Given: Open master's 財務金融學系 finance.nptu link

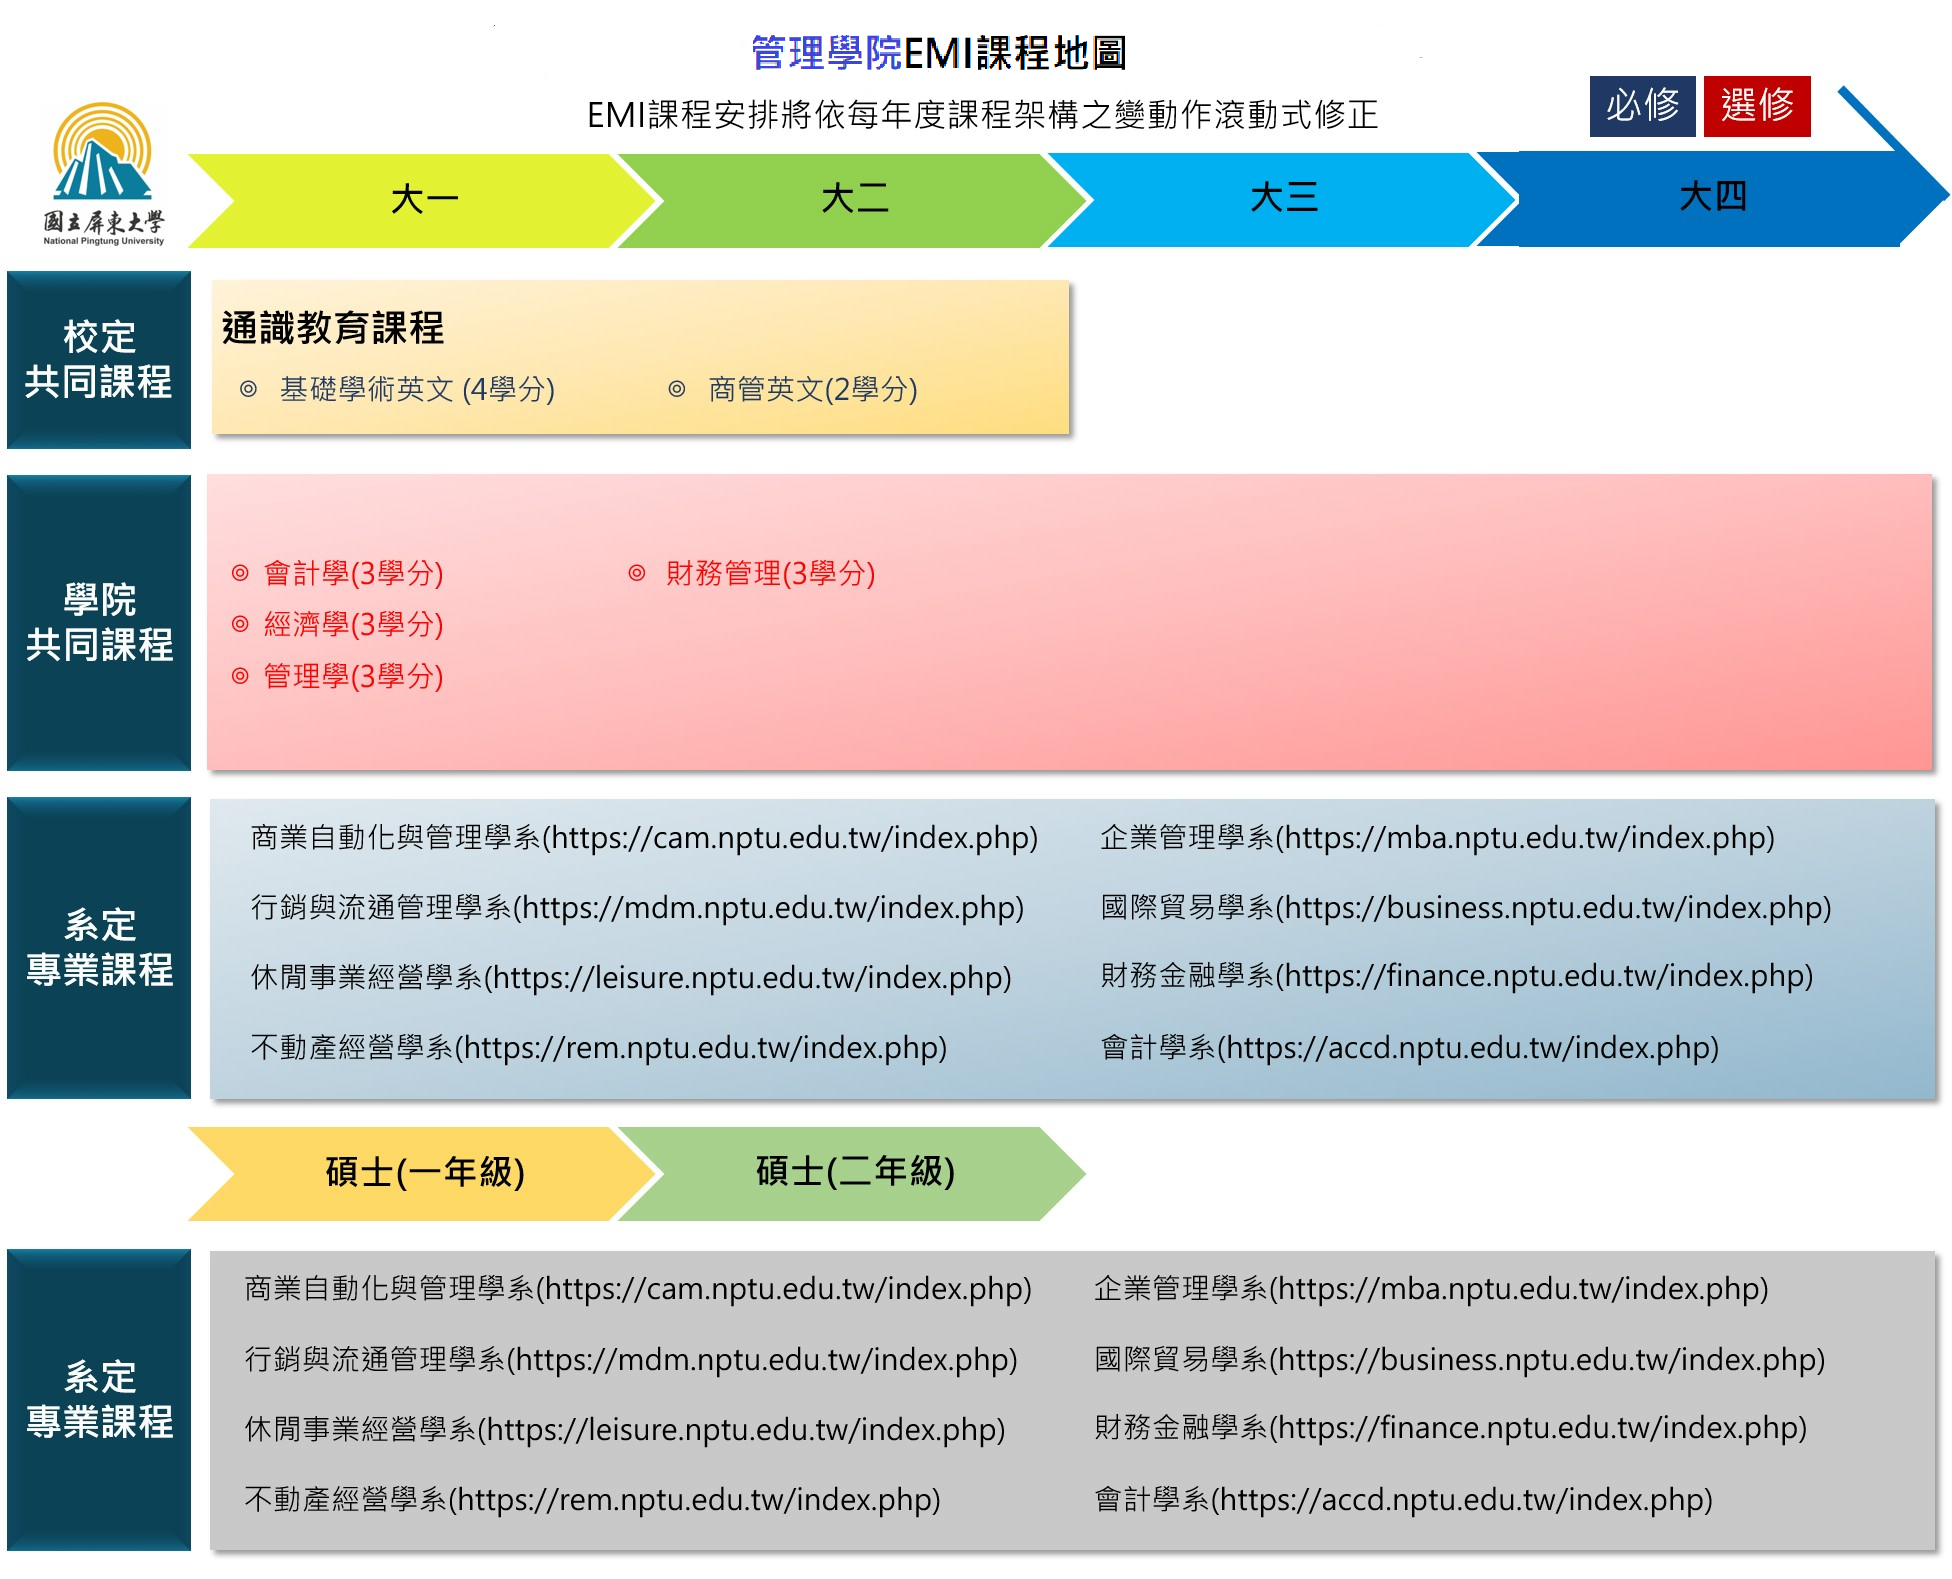Looking at the screenshot, I should pyautogui.click(x=1450, y=1428).
